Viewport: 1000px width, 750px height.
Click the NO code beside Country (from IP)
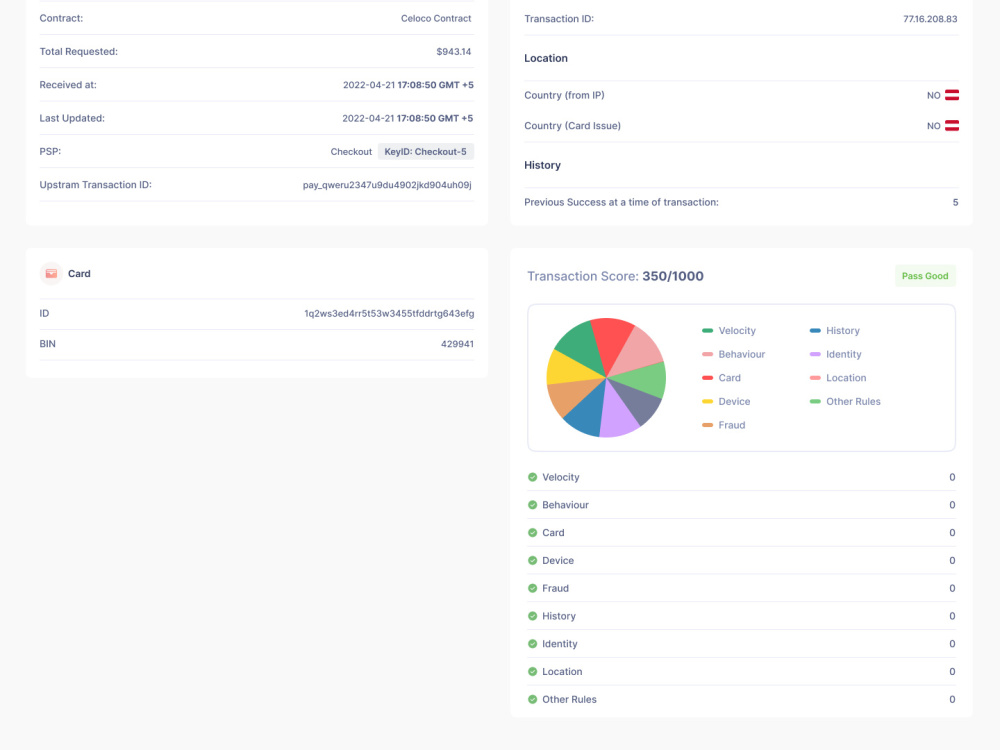(x=934, y=95)
